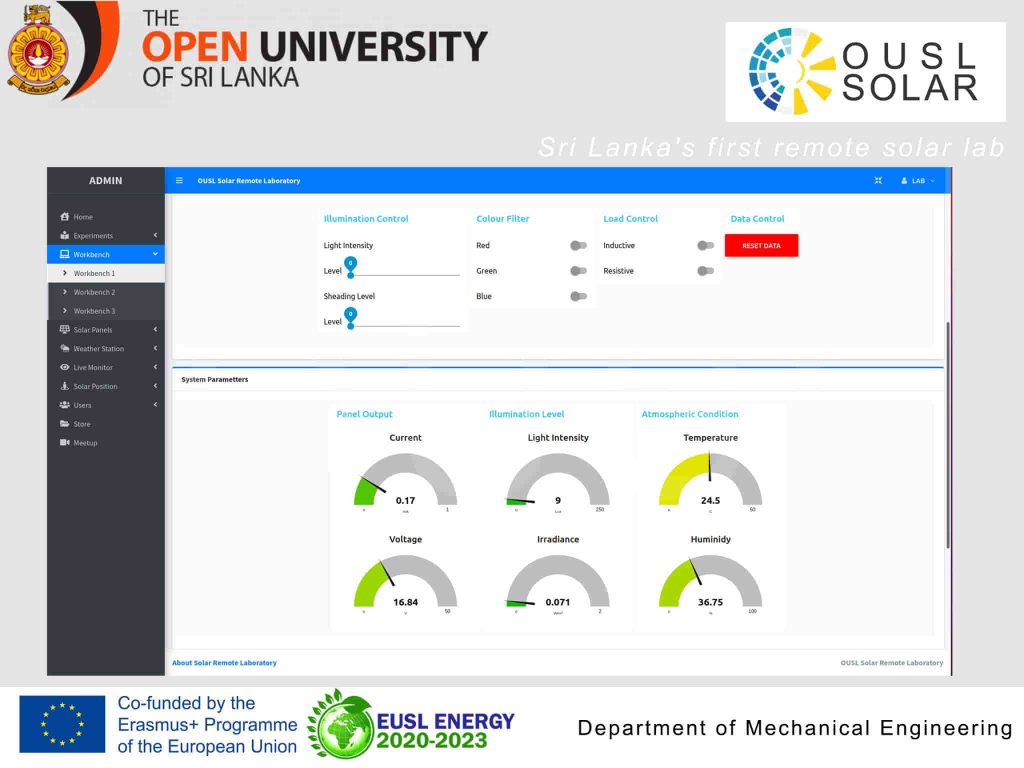1024x768 pixels.
Task: Click the Open University crest logo
Action: [38, 50]
